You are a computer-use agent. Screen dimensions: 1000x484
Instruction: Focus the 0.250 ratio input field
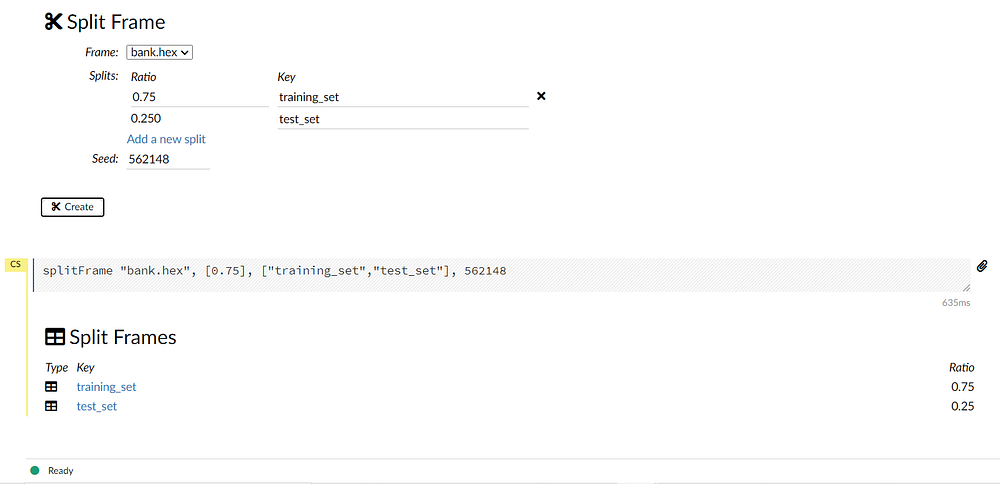197,118
